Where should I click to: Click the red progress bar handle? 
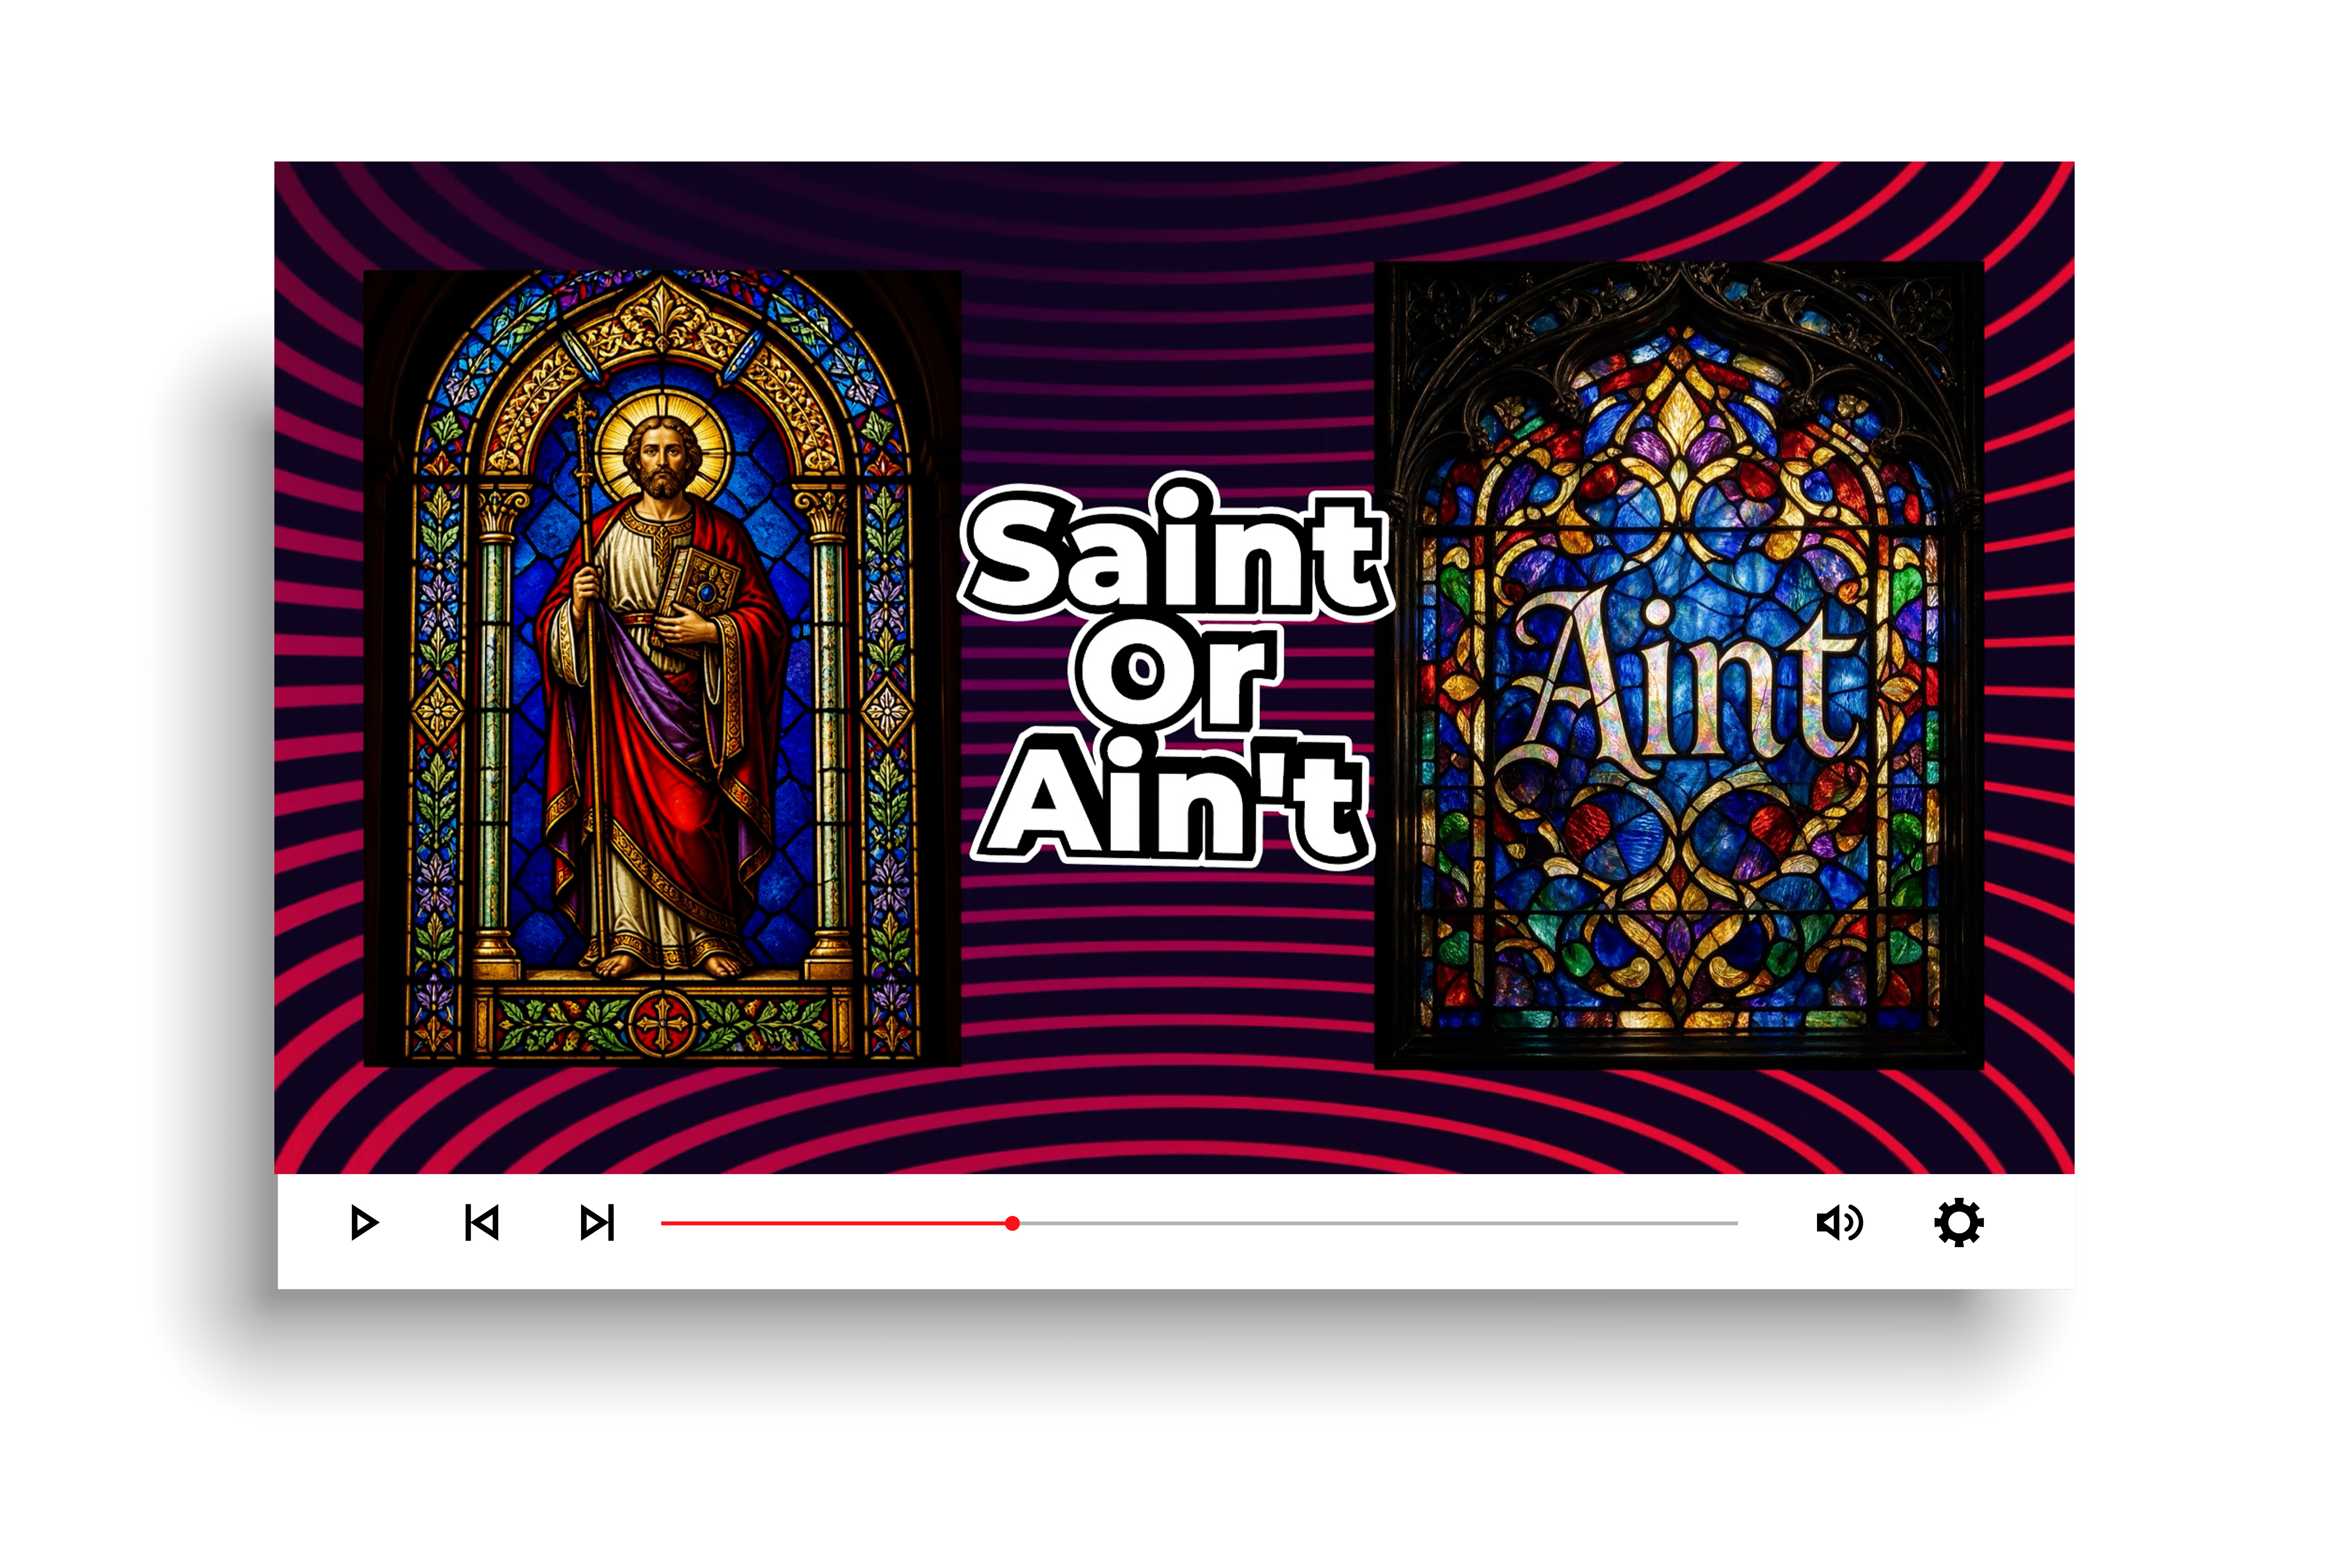(1012, 1223)
